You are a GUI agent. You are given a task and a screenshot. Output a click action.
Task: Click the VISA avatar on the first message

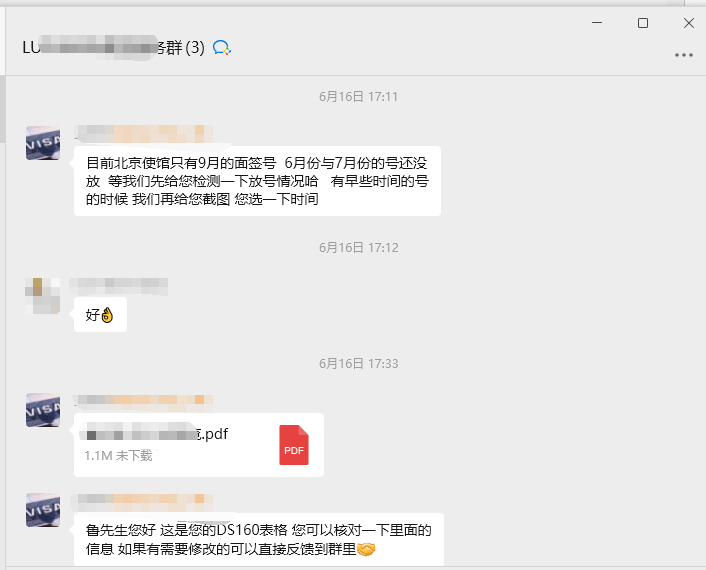click(x=43, y=143)
